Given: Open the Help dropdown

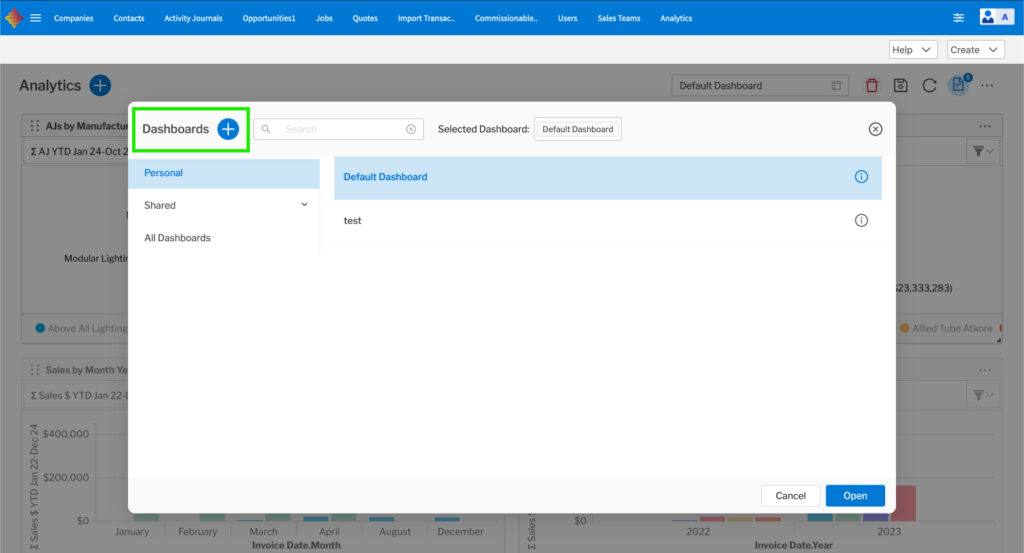Looking at the screenshot, I should (912, 50).
